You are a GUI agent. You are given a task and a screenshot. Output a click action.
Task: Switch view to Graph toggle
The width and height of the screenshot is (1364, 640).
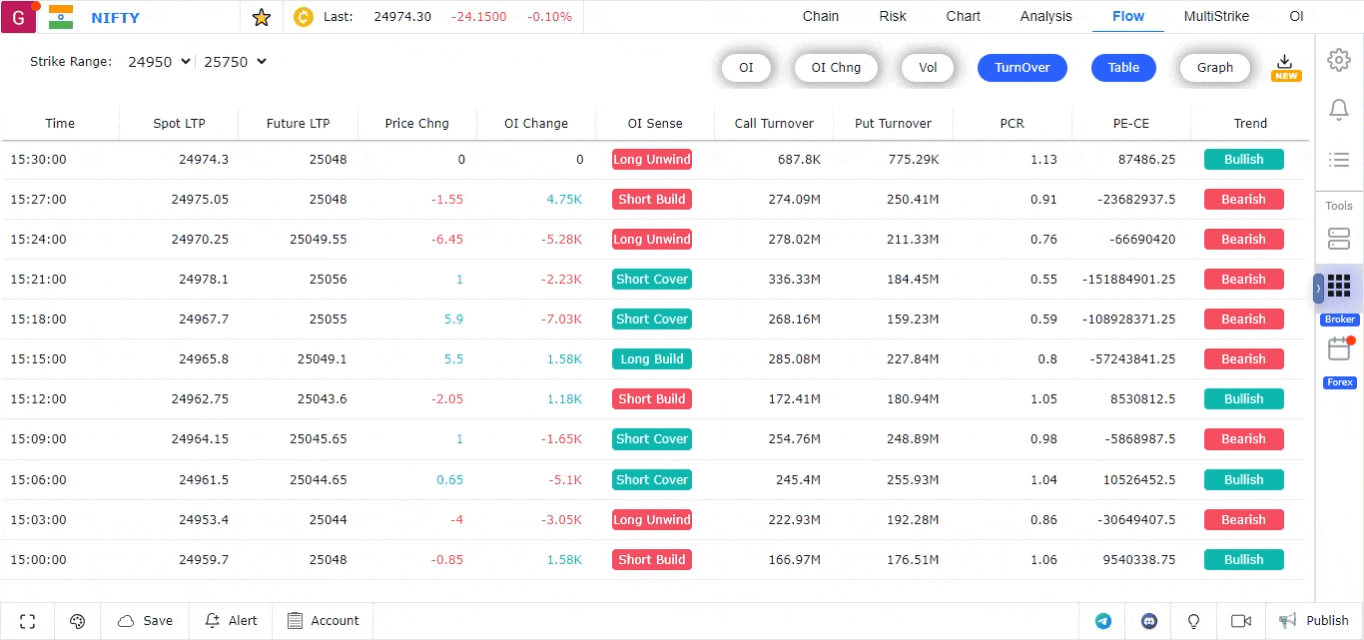[x=1214, y=68]
